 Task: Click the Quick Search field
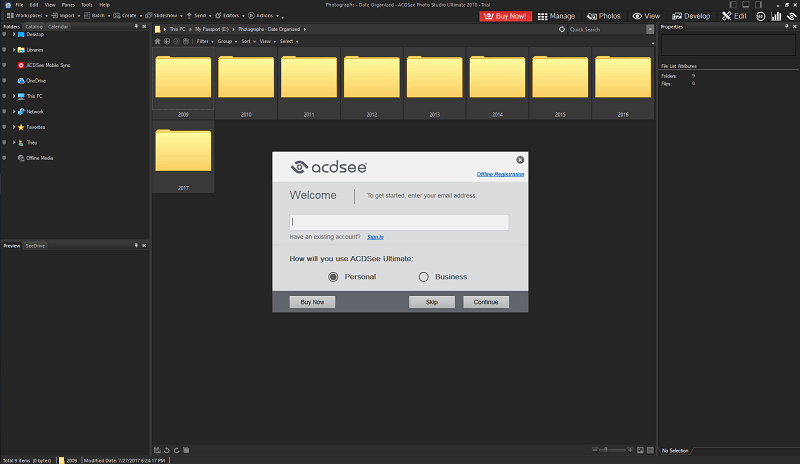pos(607,30)
